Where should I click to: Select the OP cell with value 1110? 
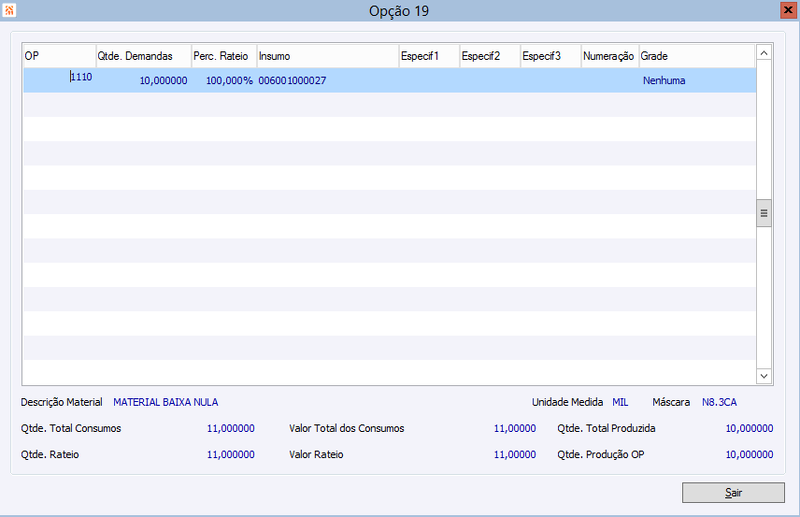coord(59,80)
